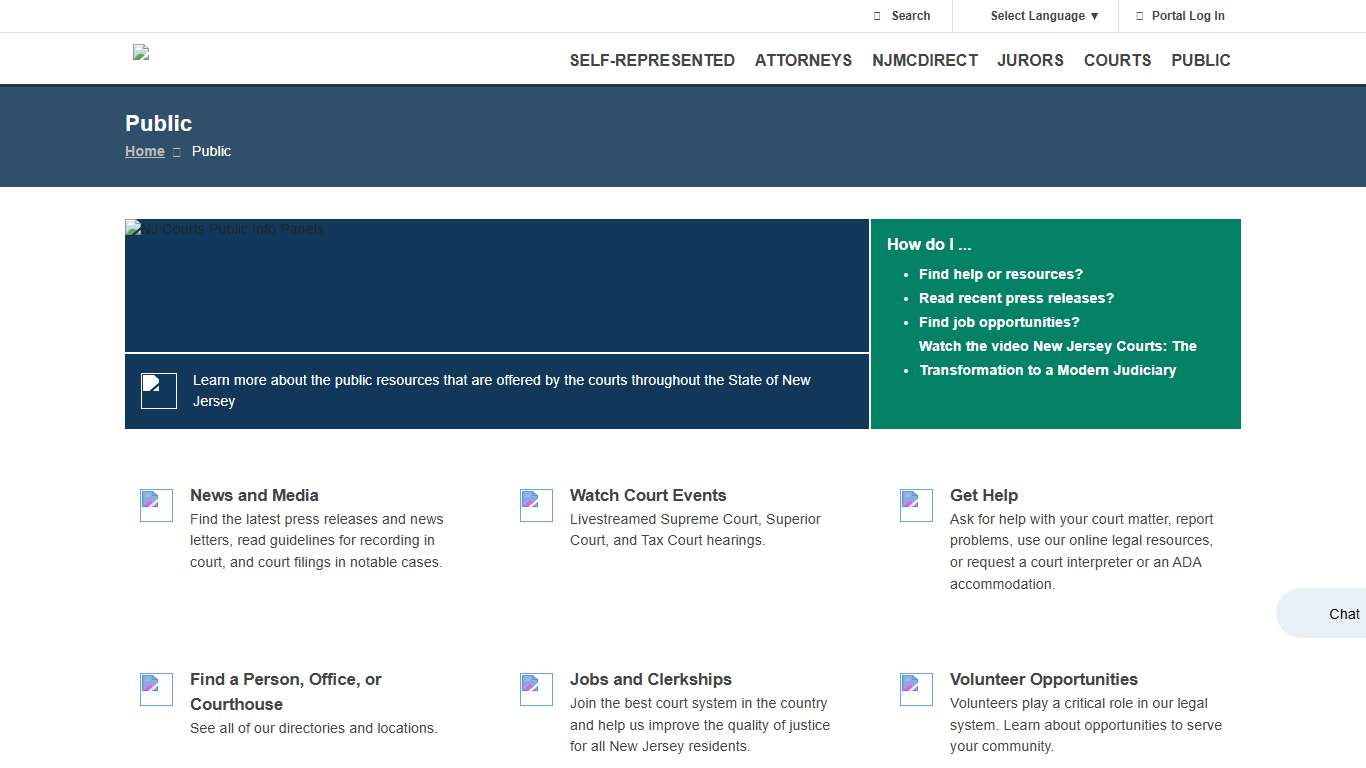
Task: Open the Self-Represented menu
Action: click(652, 60)
